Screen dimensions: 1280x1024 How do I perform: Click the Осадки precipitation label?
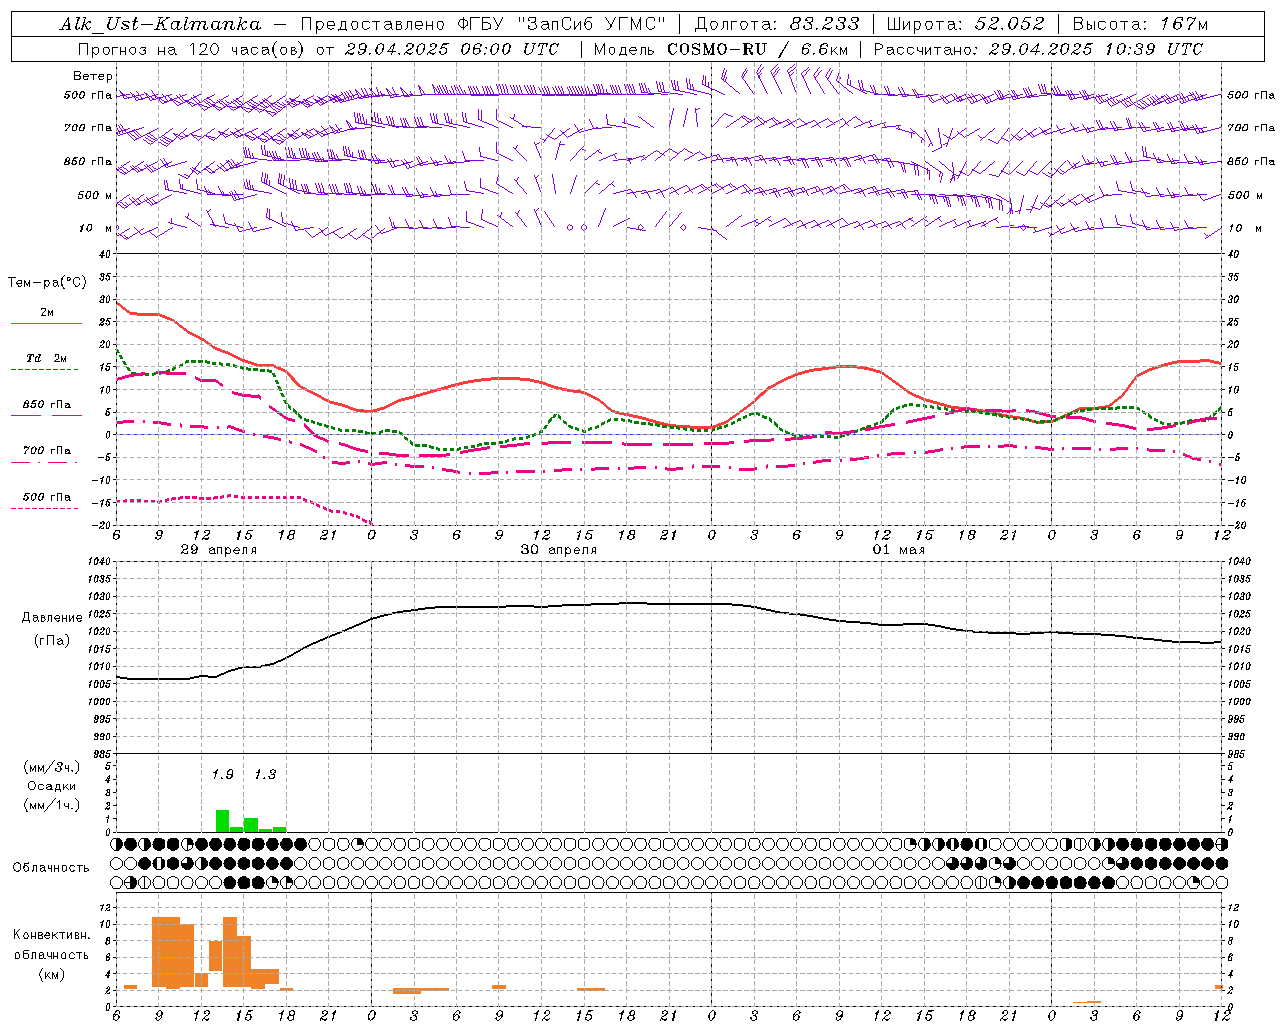pyautogui.click(x=52, y=786)
